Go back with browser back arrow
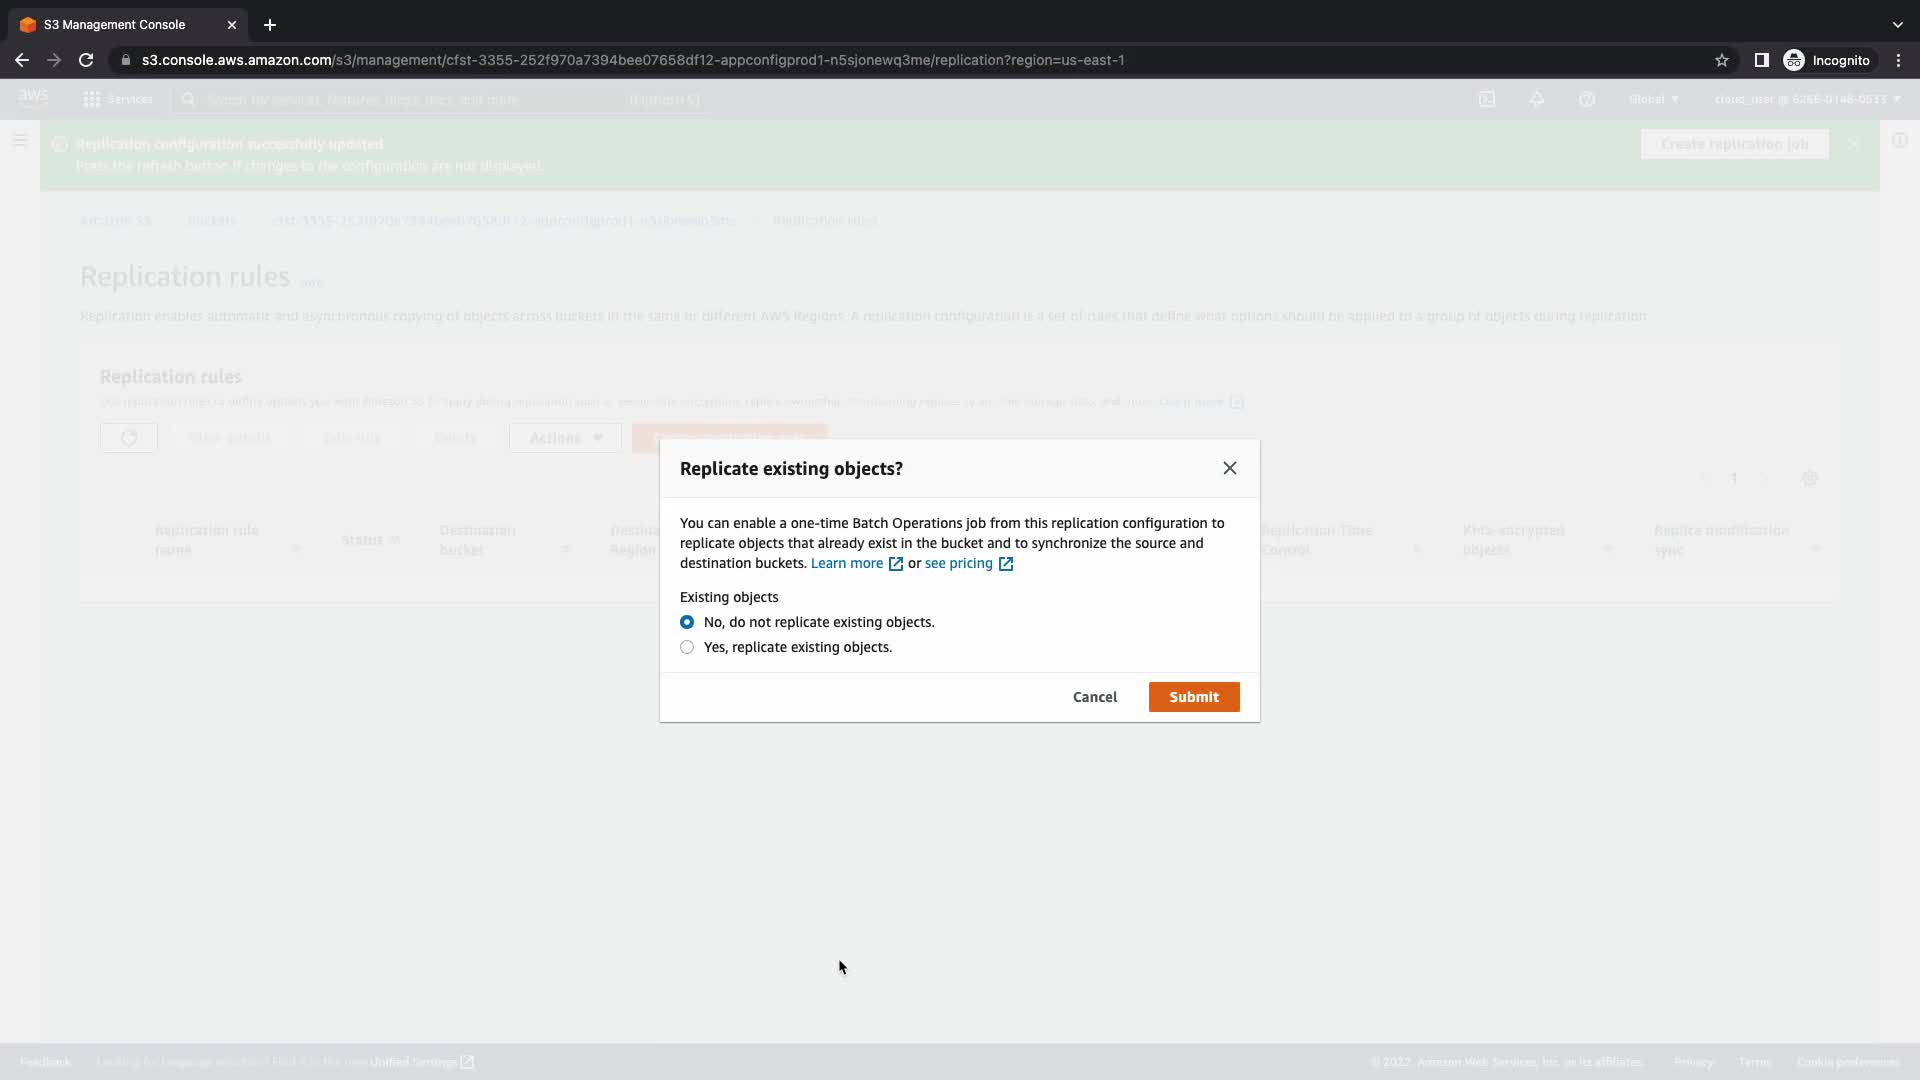1920x1080 pixels. [22, 60]
